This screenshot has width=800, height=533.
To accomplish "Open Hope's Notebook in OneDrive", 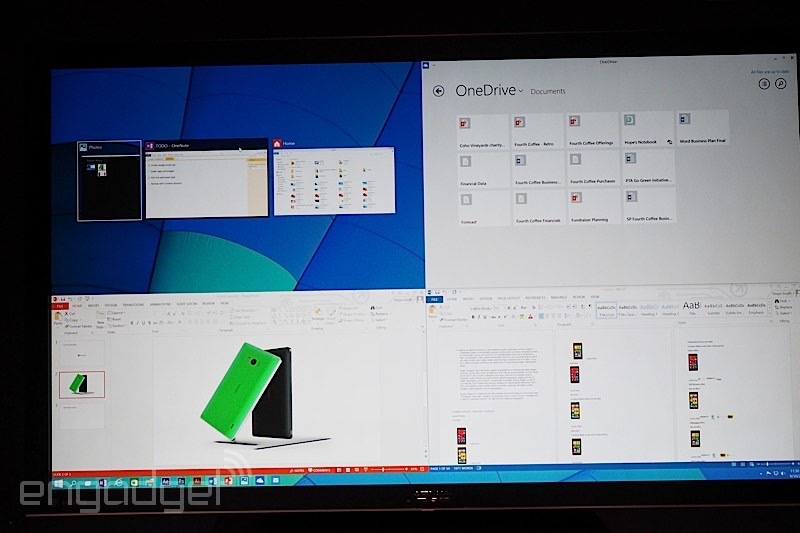I will 647,129.
